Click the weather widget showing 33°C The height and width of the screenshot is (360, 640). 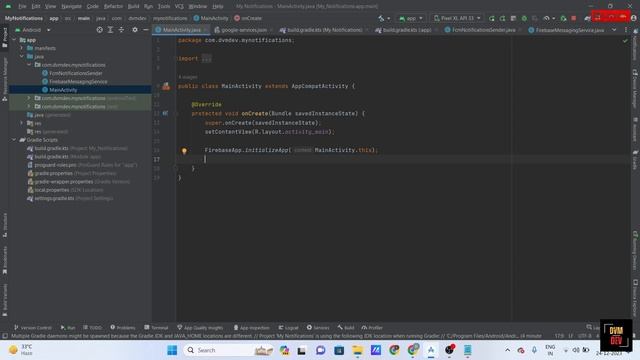[x=21, y=350]
